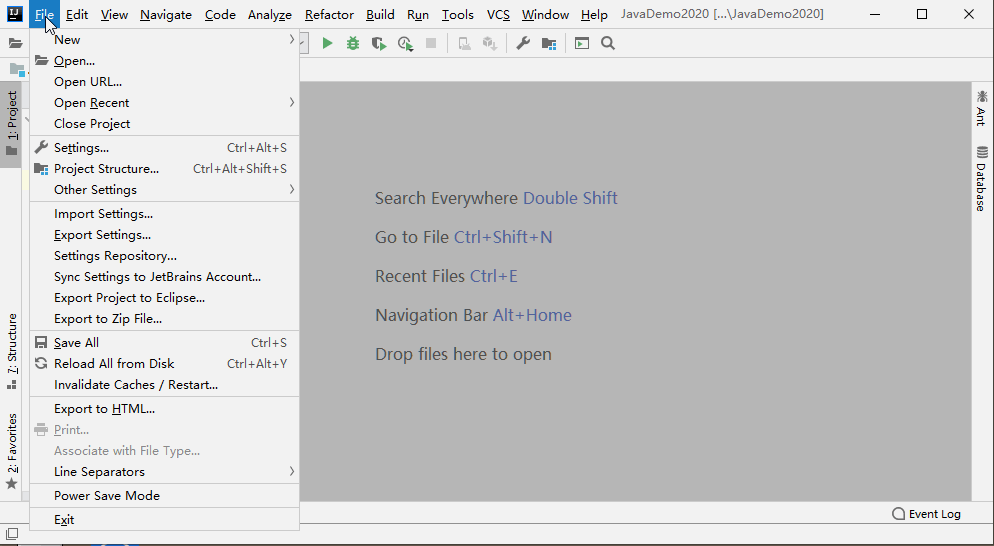Select Open URL... menu entry
The width and height of the screenshot is (994, 546).
point(165,82)
